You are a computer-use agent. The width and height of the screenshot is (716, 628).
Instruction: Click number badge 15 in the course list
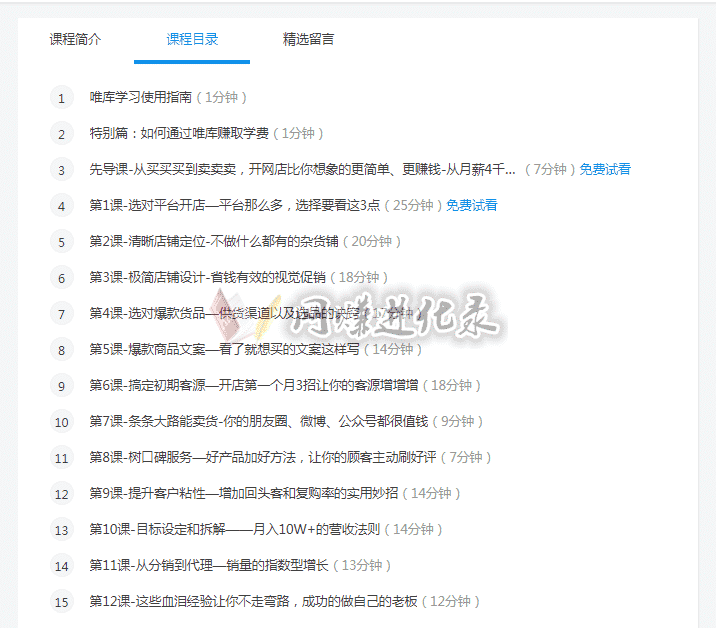tap(62, 602)
